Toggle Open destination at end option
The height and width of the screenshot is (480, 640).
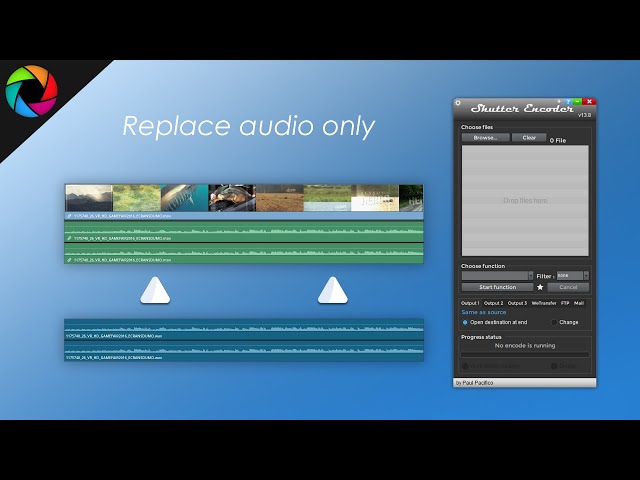click(495, 322)
